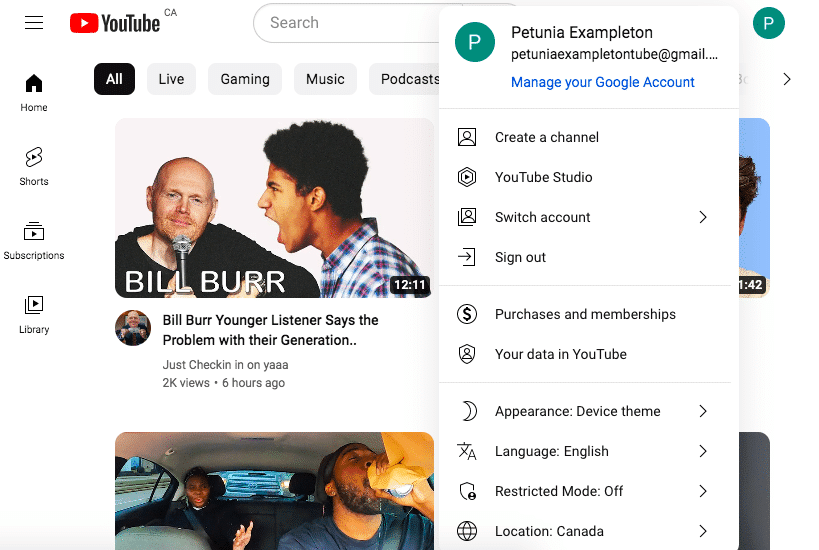Click the 12:11 duration badge
819x550 pixels.
tap(410, 285)
